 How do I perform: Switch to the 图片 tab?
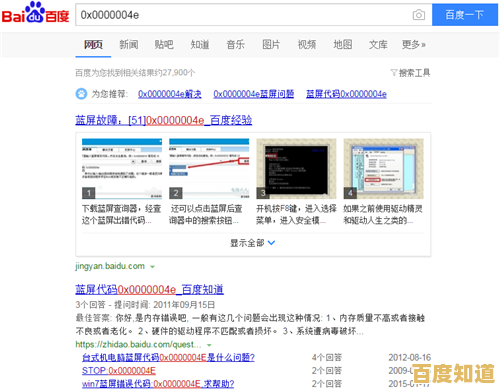(271, 44)
